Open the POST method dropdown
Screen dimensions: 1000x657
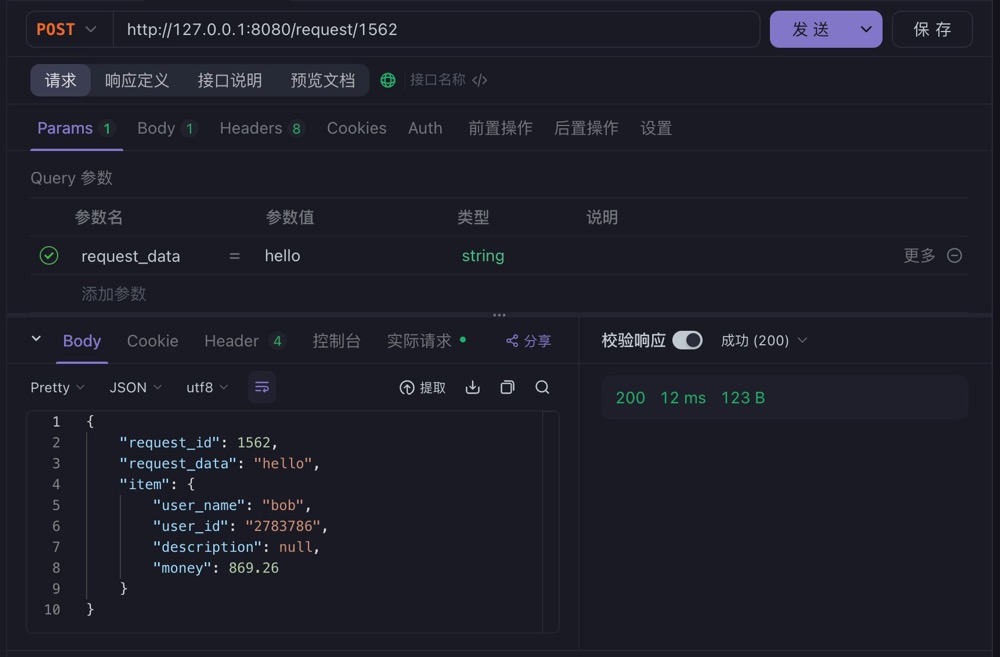click(x=67, y=29)
